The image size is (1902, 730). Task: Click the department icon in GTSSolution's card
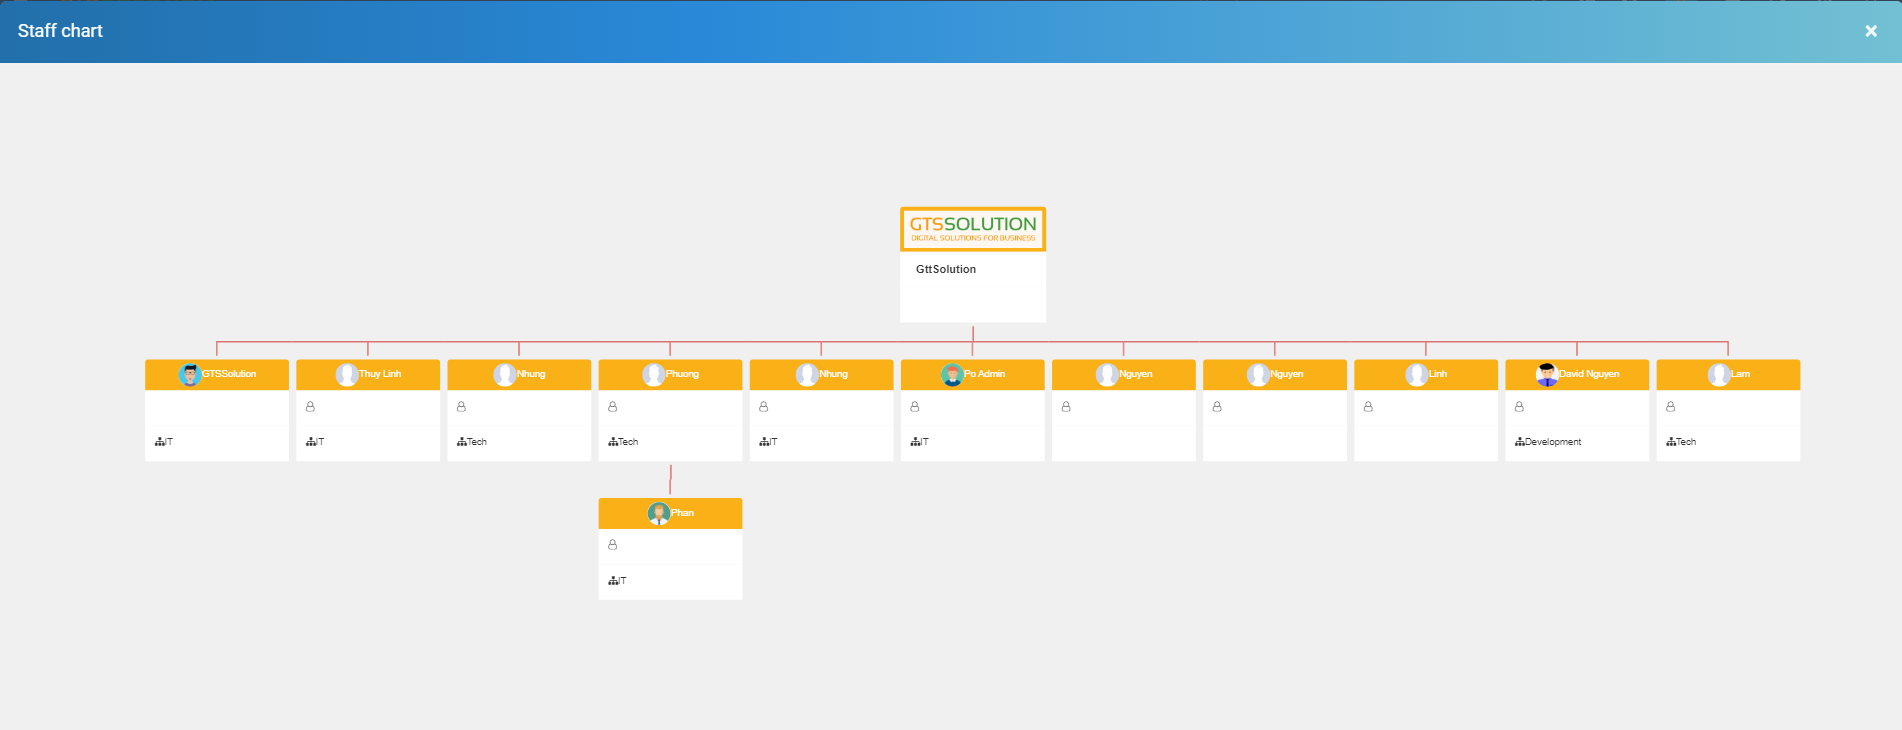pyautogui.click(x=160, y=442)
